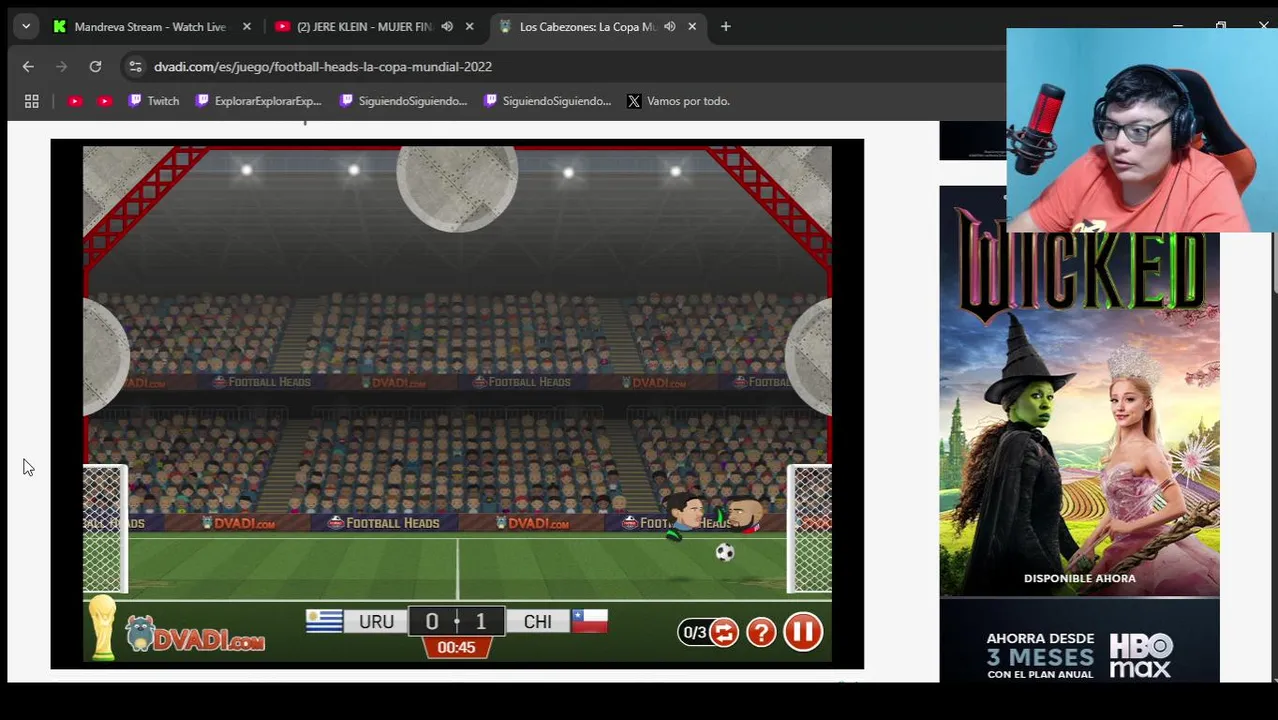1278x720 pixels.
Task: Open the second SiguiendoSiguiendo bookmark
Action: 547,101
